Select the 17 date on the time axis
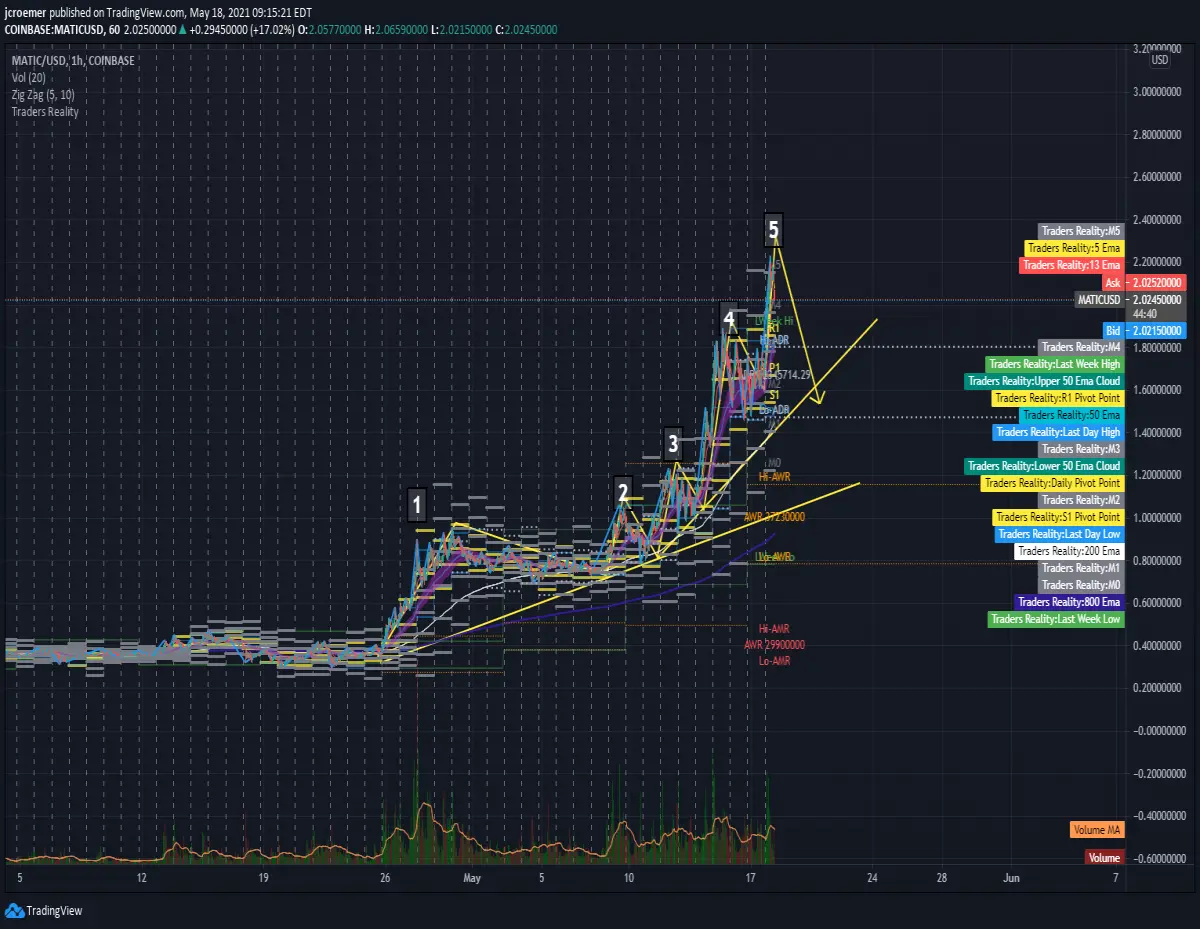 [750, 878]
